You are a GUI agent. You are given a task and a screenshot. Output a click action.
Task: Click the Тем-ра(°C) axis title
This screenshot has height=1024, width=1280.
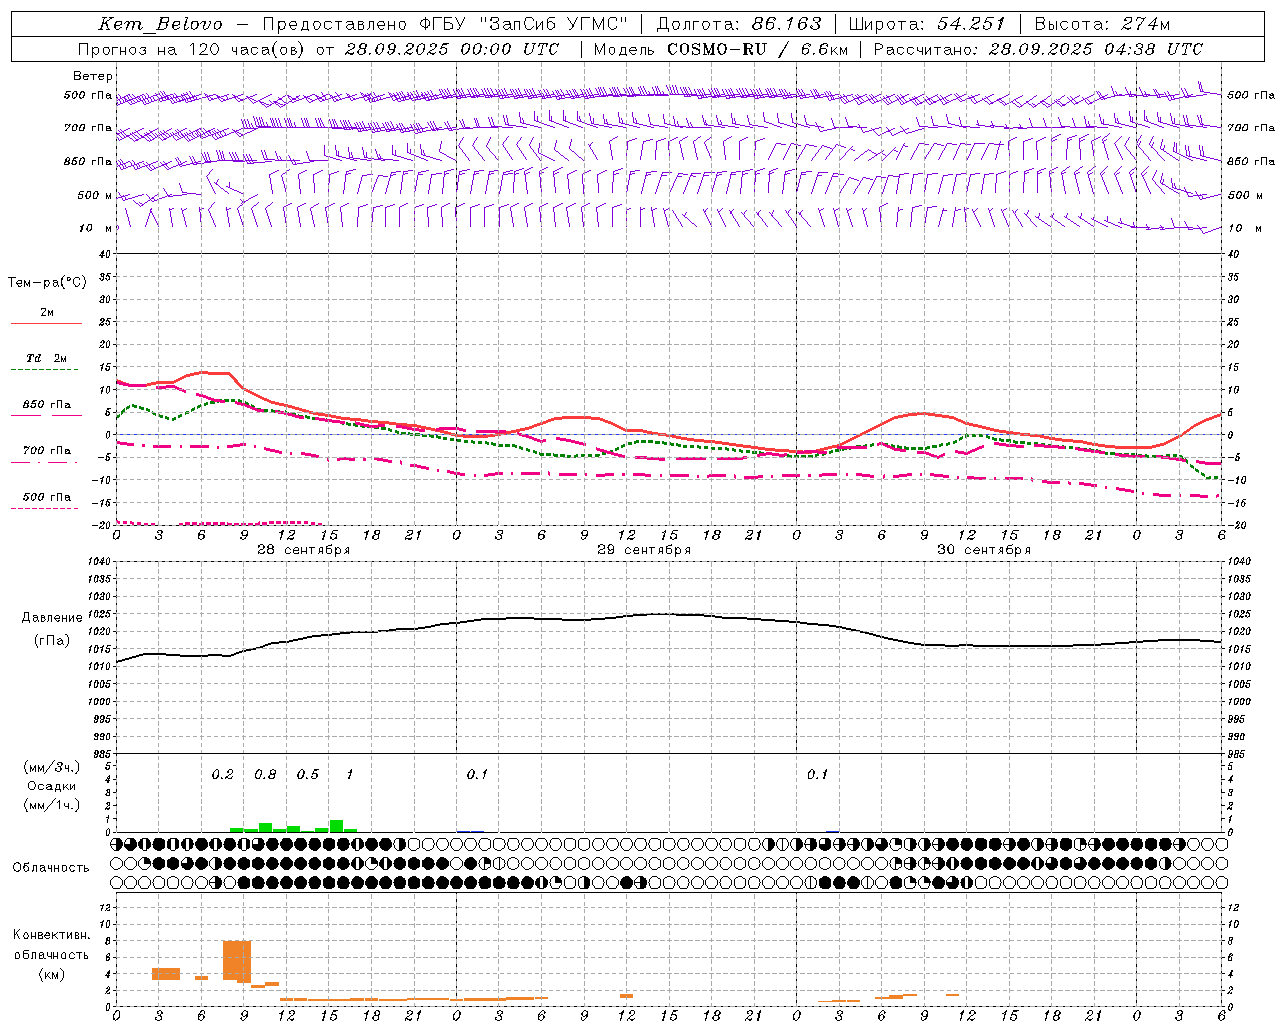(x=47, y=283)
